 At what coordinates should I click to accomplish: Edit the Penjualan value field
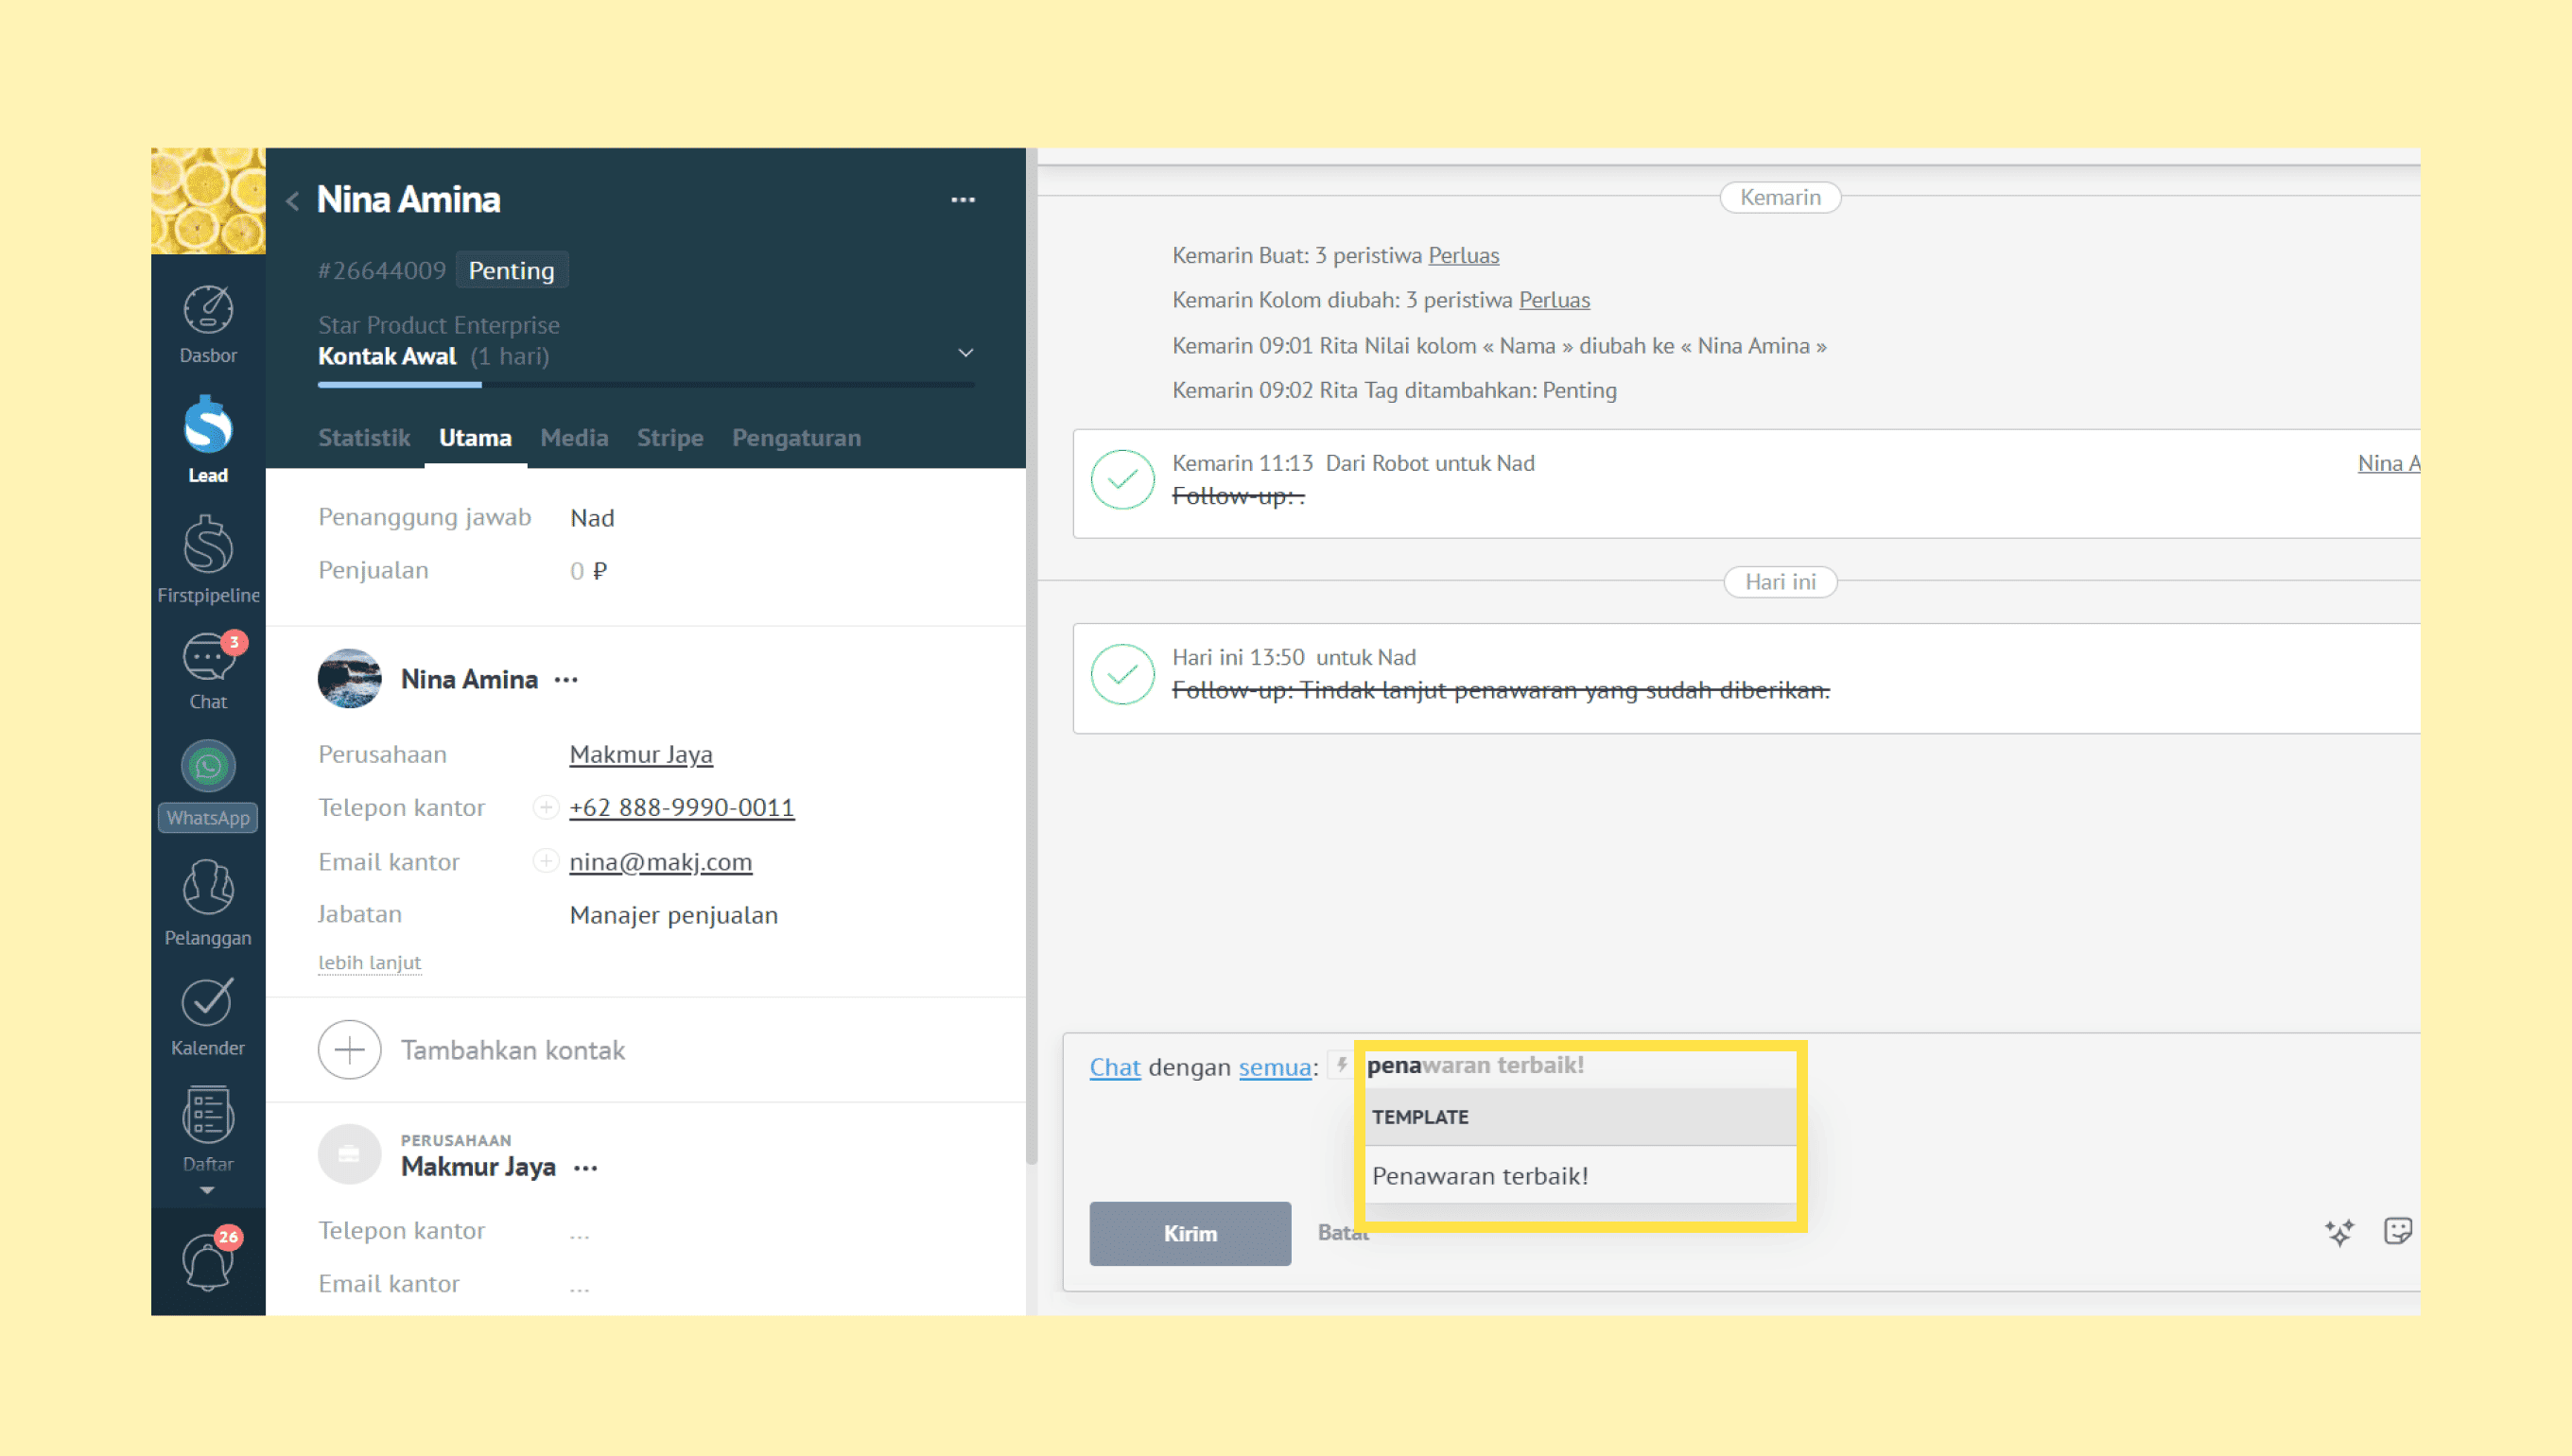coord(588,571)
